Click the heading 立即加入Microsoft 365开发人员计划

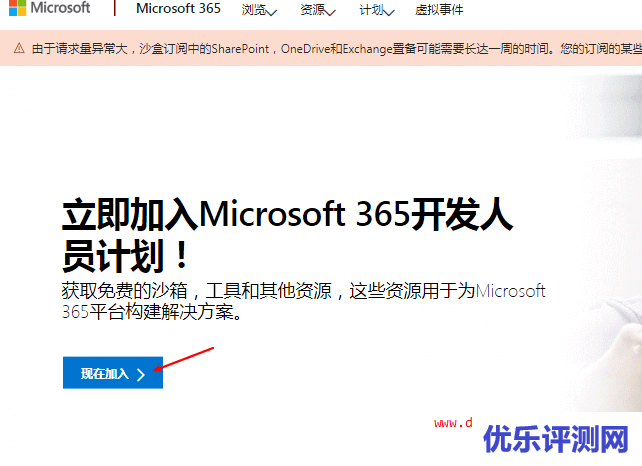287,235
